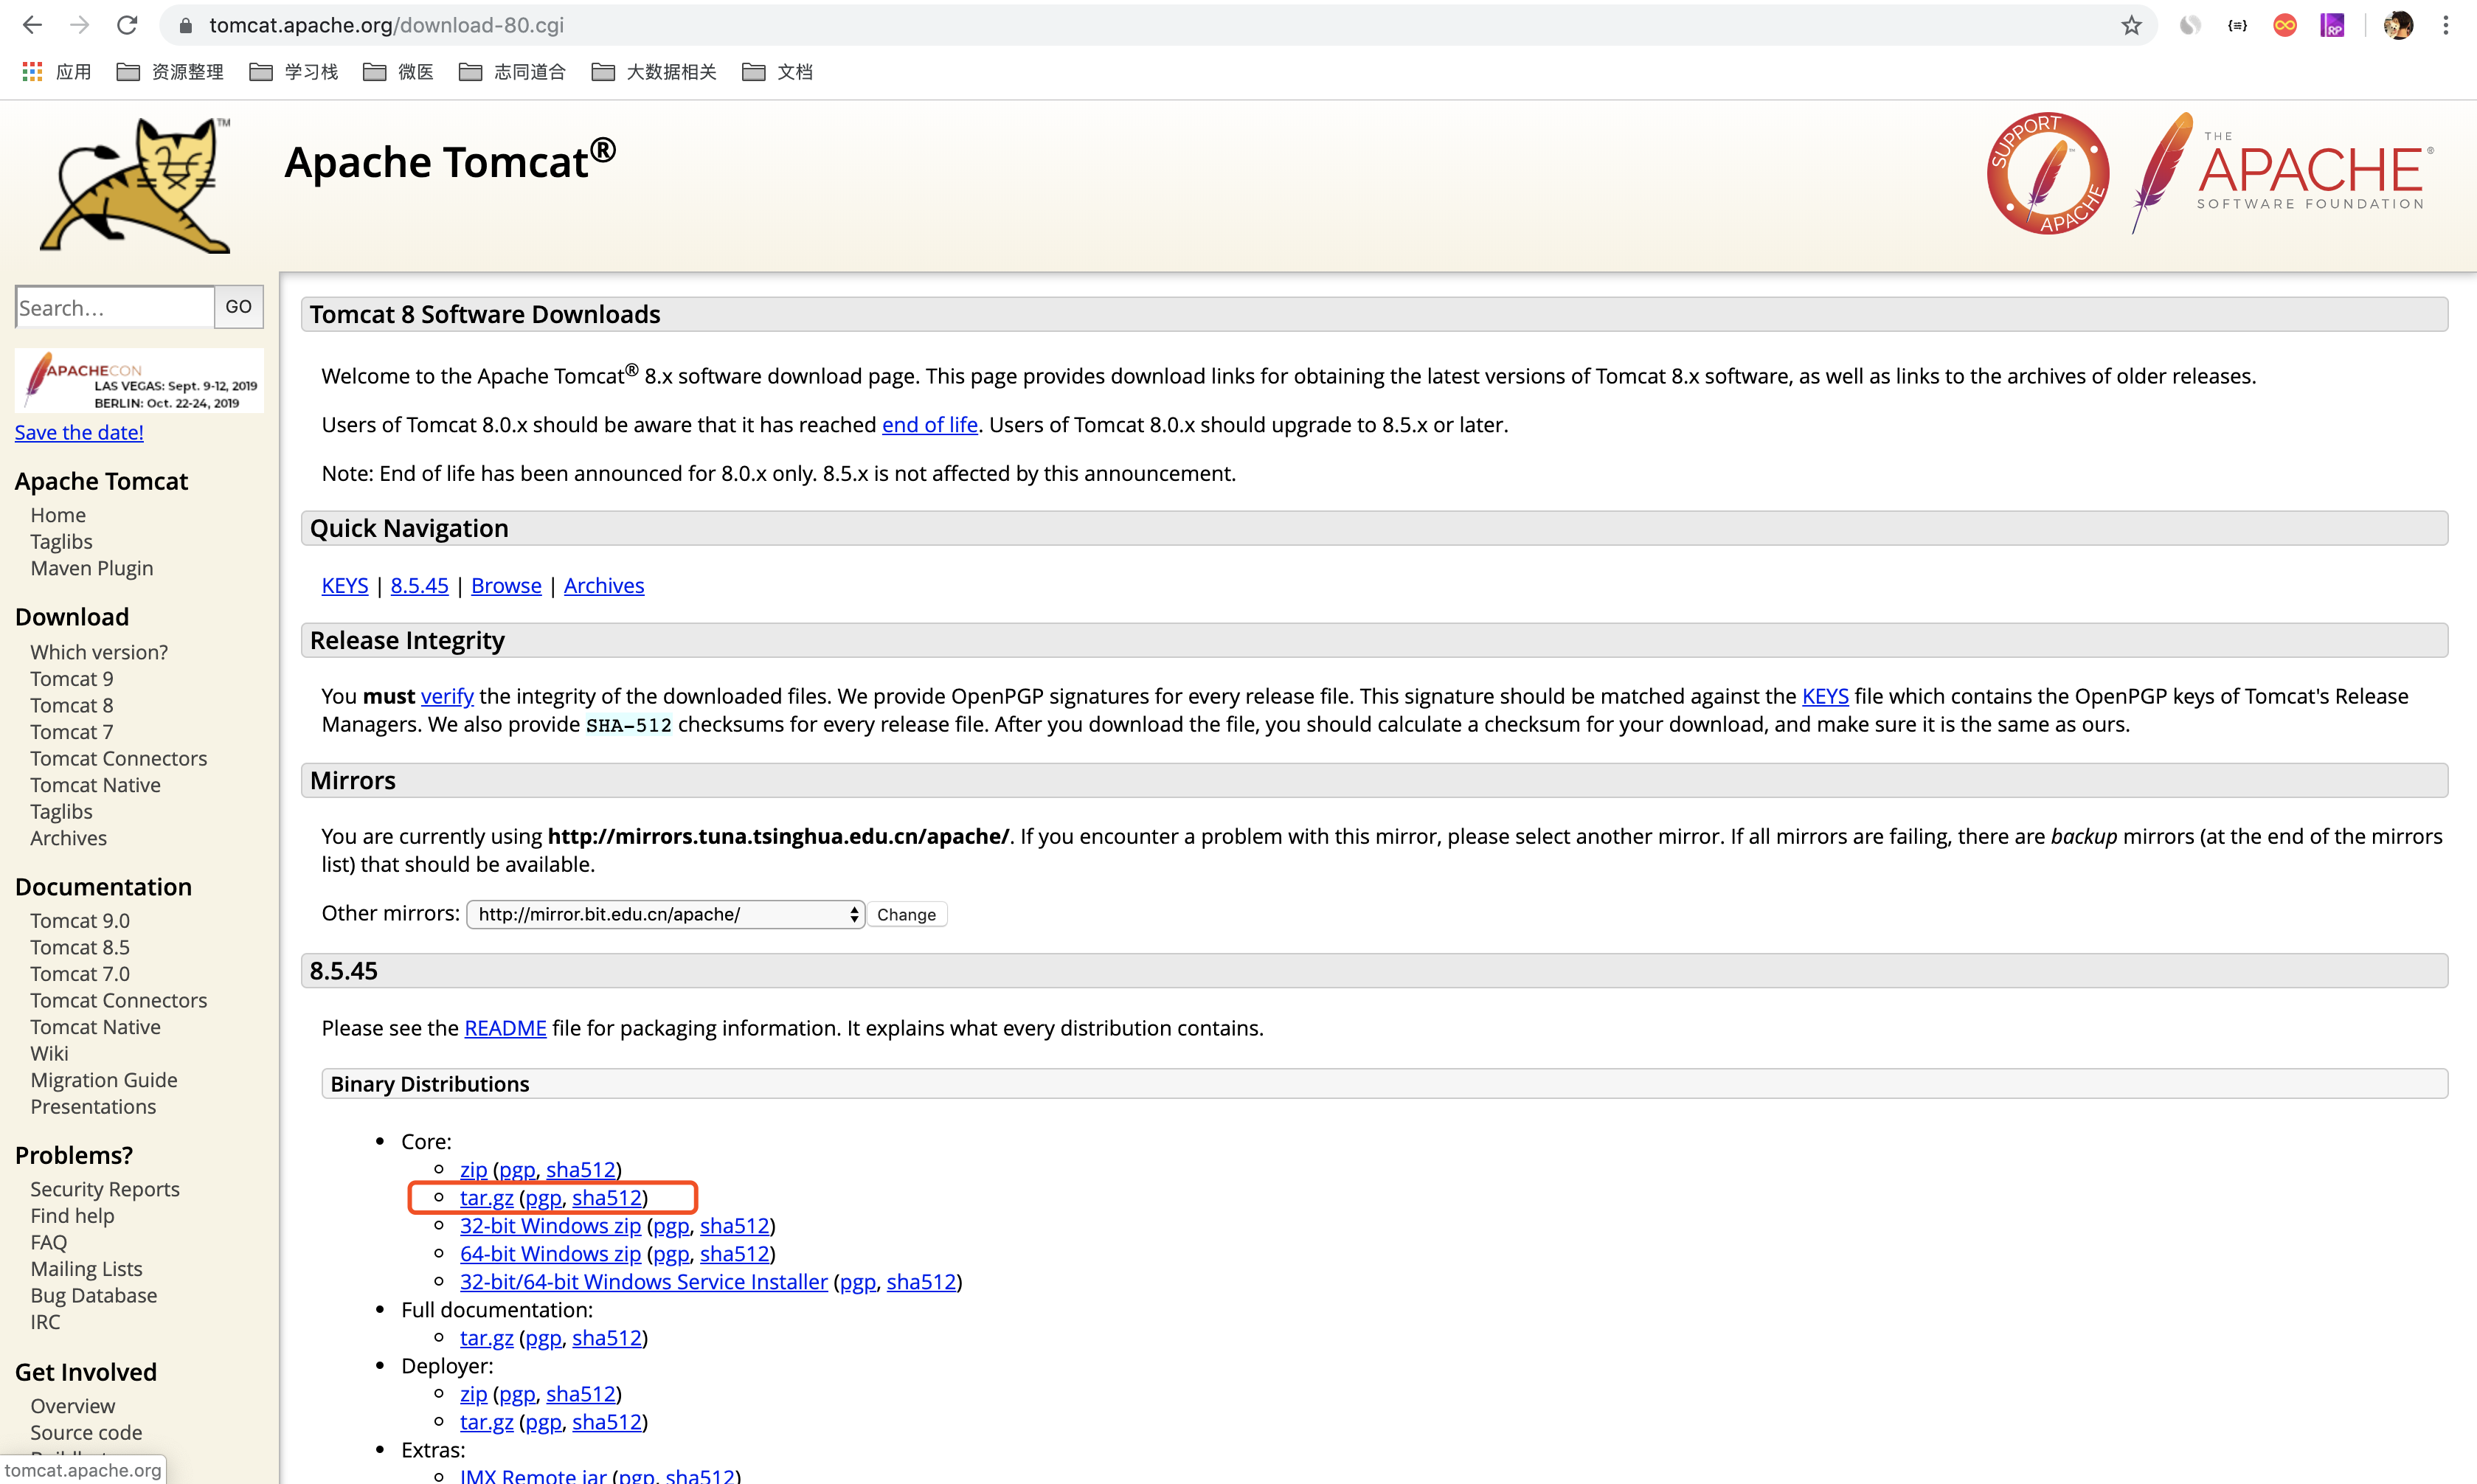Click the Support Apache round badge
Viewport: 2477px width, 1484px height.
2047,173
